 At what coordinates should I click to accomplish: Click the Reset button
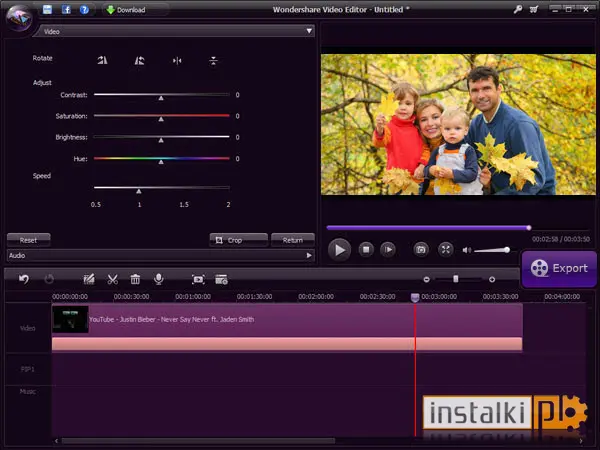[x=29, y=240]
